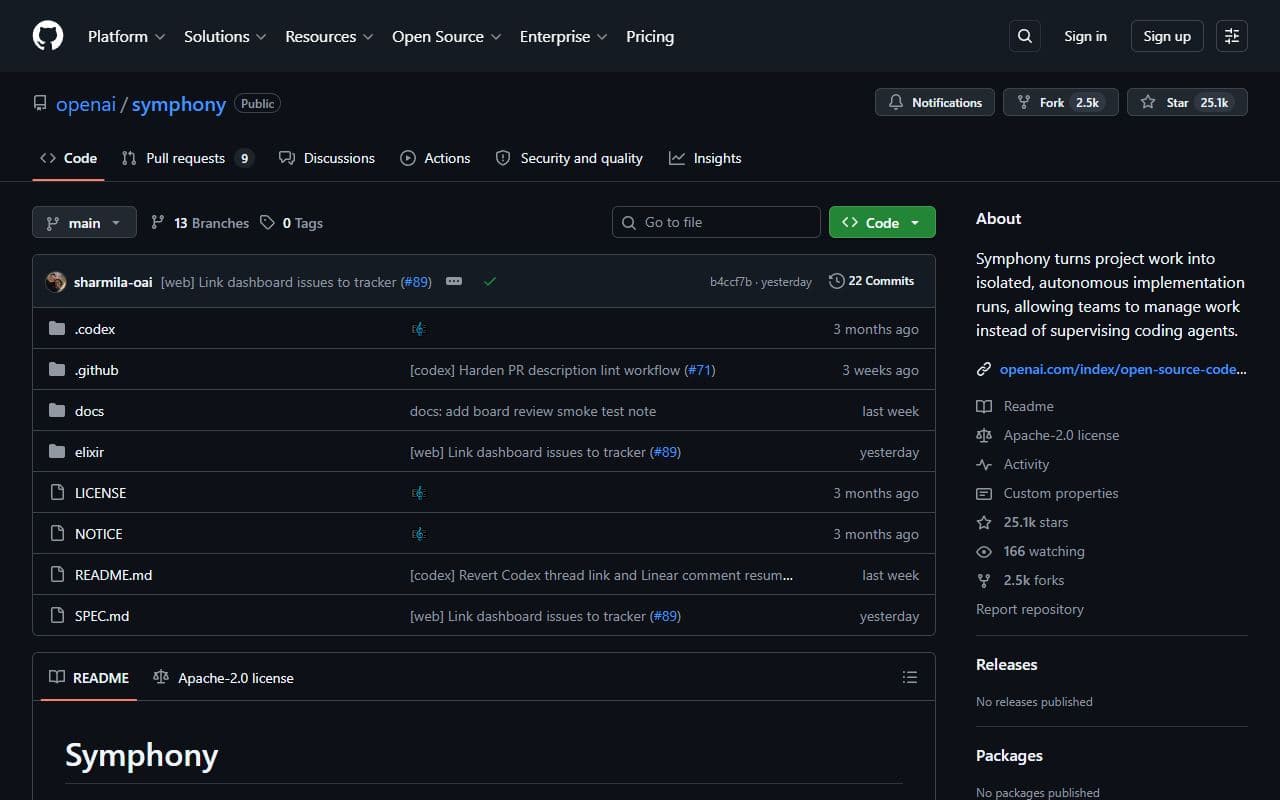The height and width of the screenshot is (800, 1280).
Task: Click the .github folder icon
Action: 57,370
